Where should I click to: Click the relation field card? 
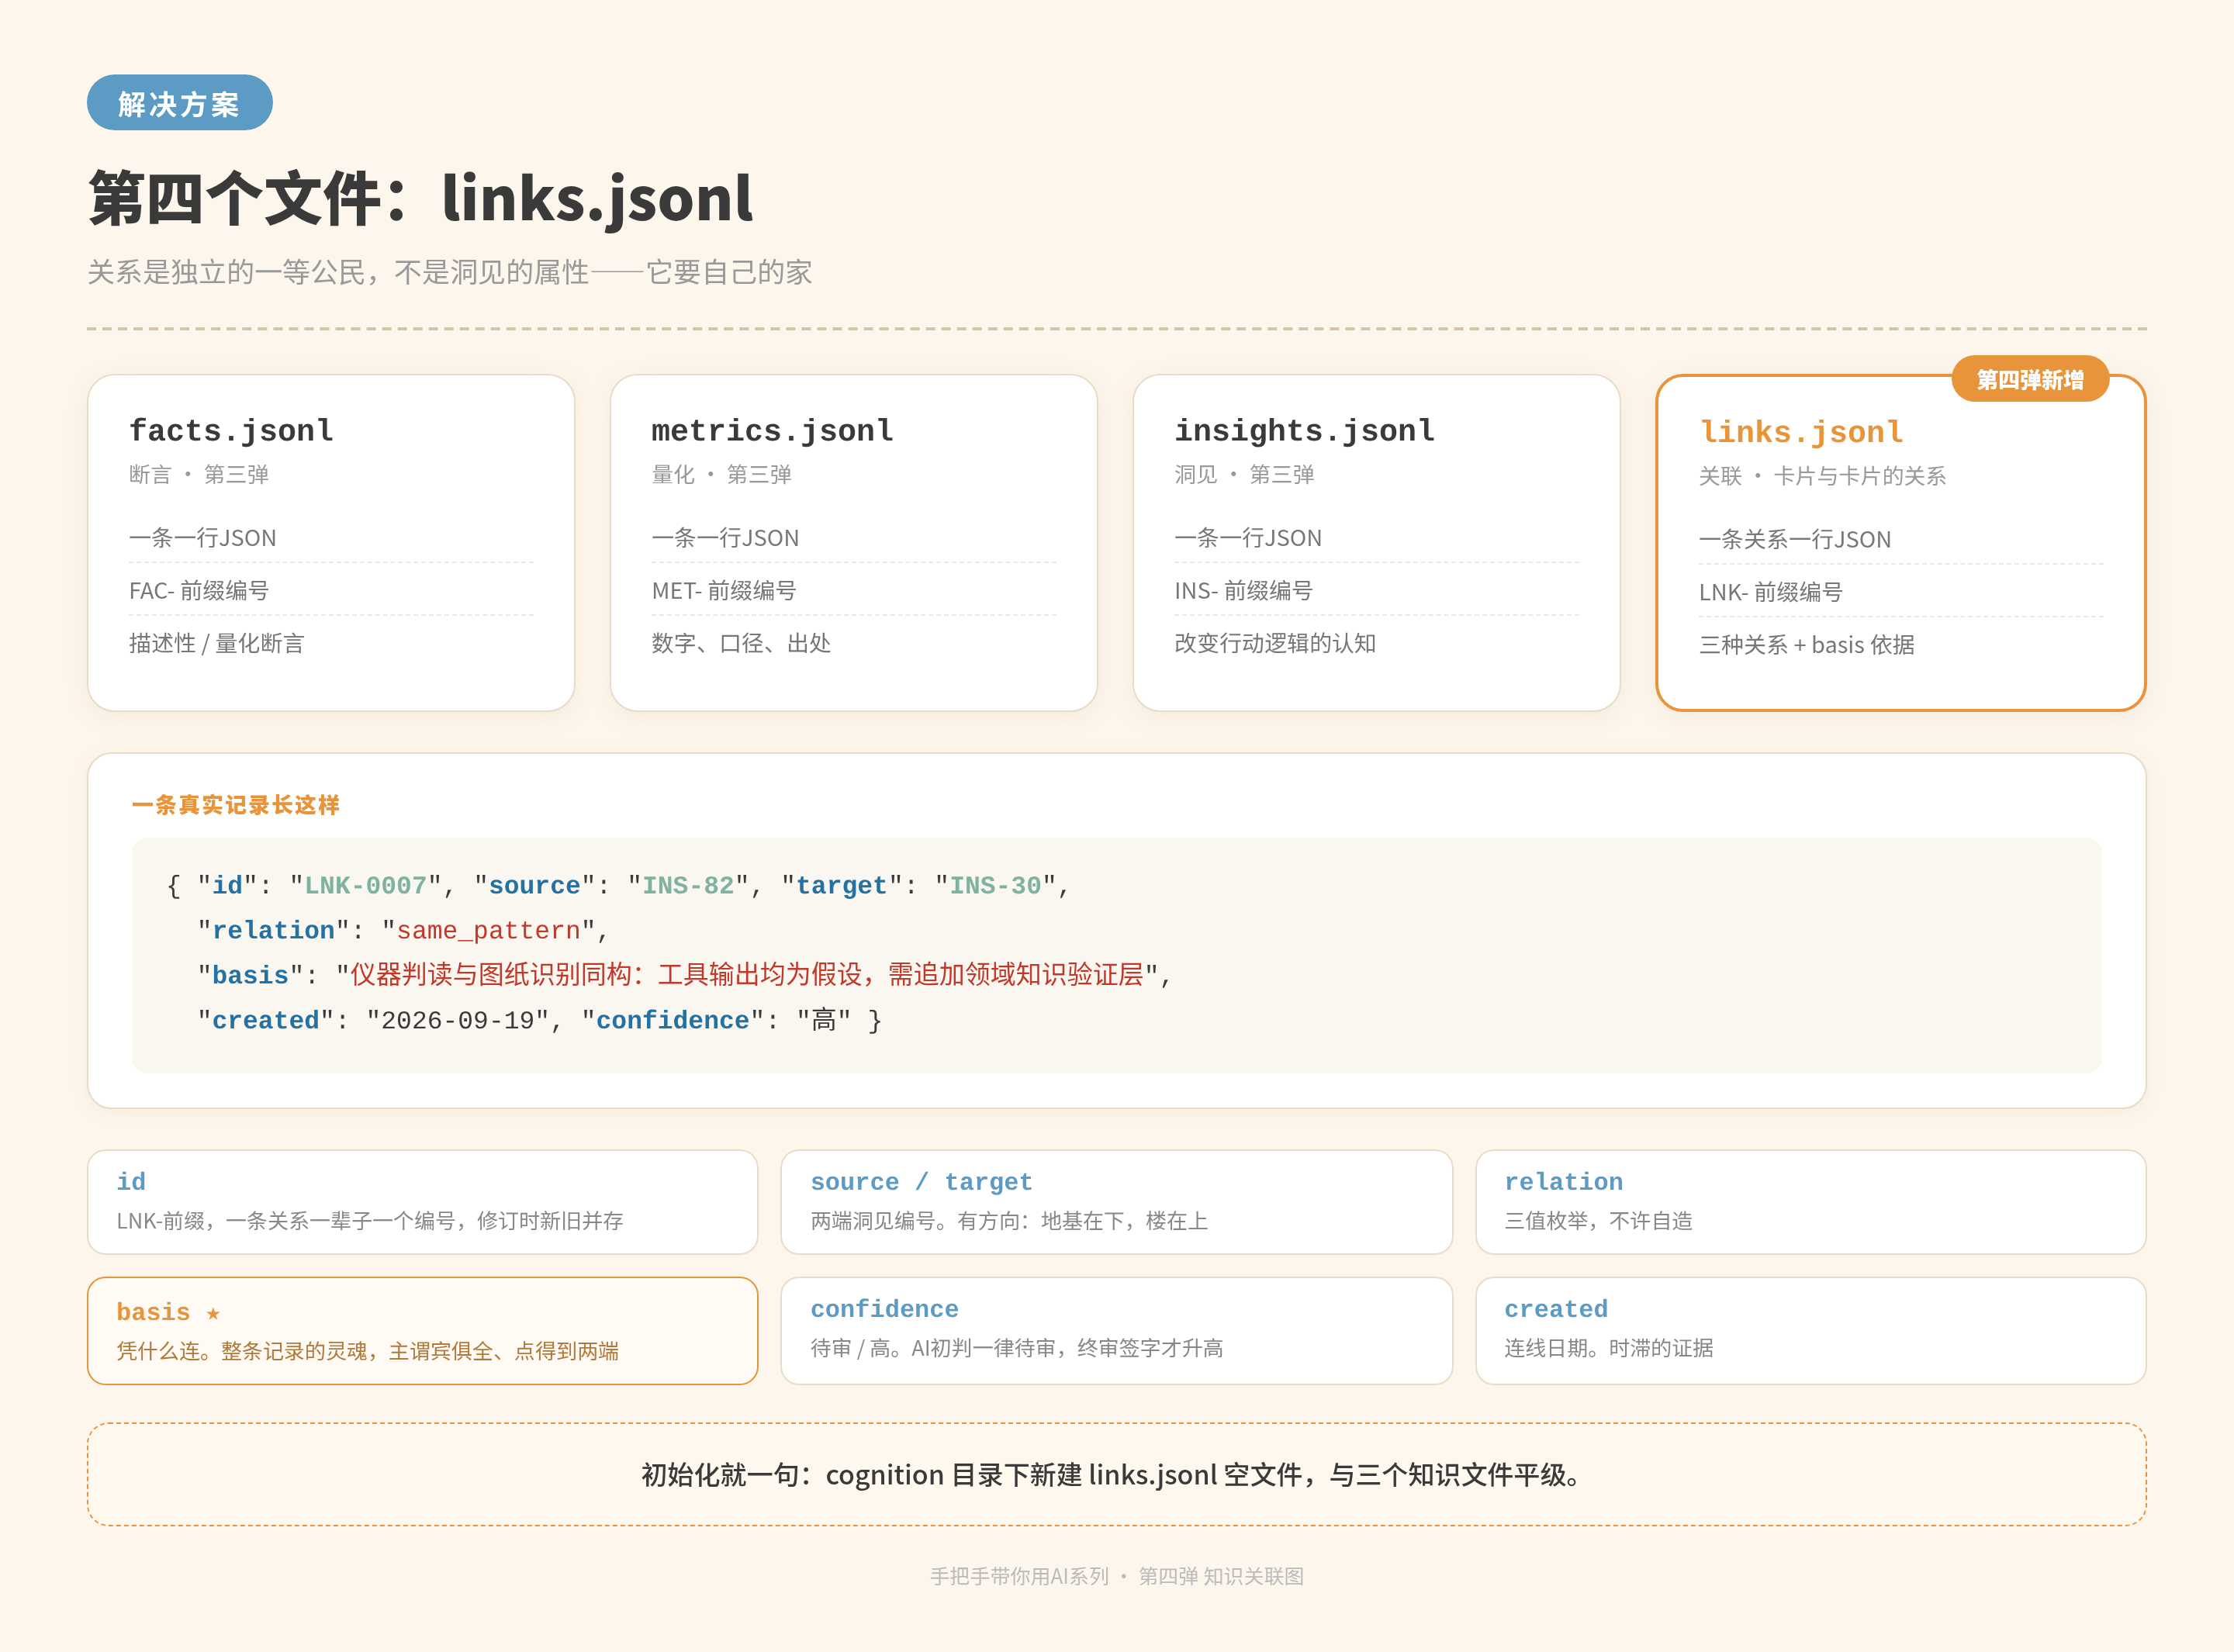pos(1810,1201)
